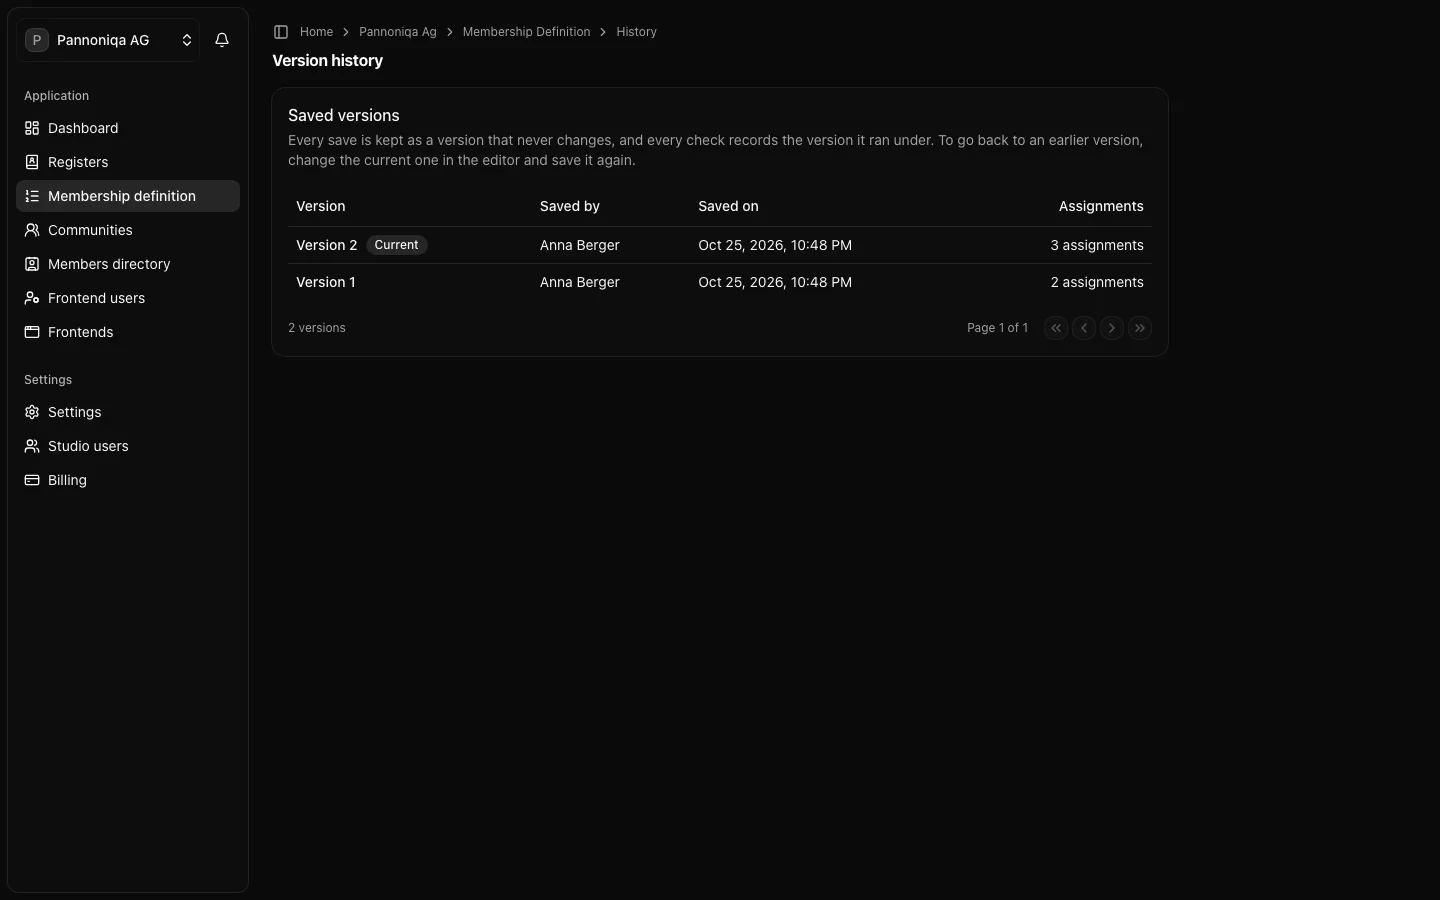Click the Assignments column header
This screenshot has height=900, width=1440.
pyautogui.click(x=1101, y=206)
